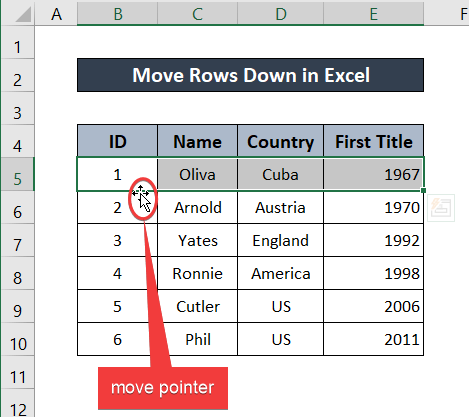The width and height of the screenshot is (469, 417).
Task: Select the cell containing 'Cuba'
Action: pos(280,174)
